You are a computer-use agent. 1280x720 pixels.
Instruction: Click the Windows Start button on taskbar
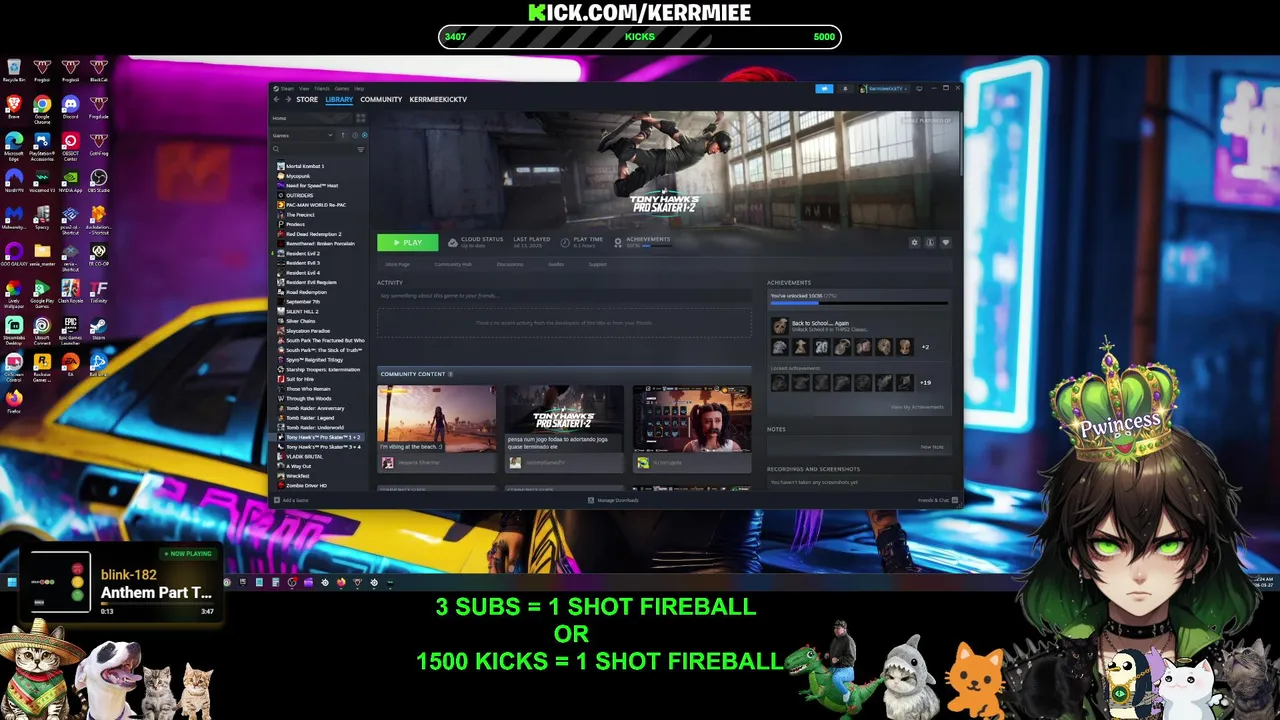[12, 582]
